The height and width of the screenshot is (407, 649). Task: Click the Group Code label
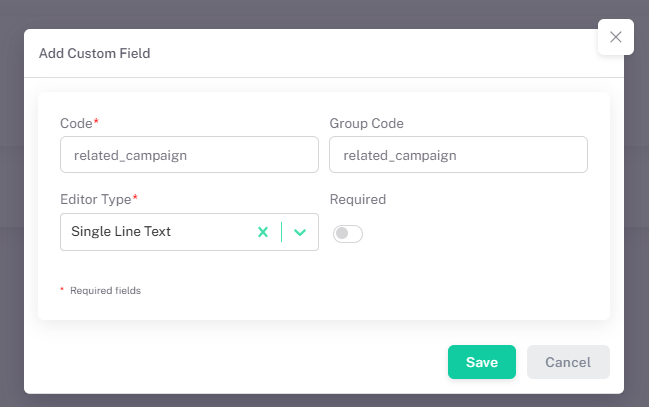(x=366, y=123)
